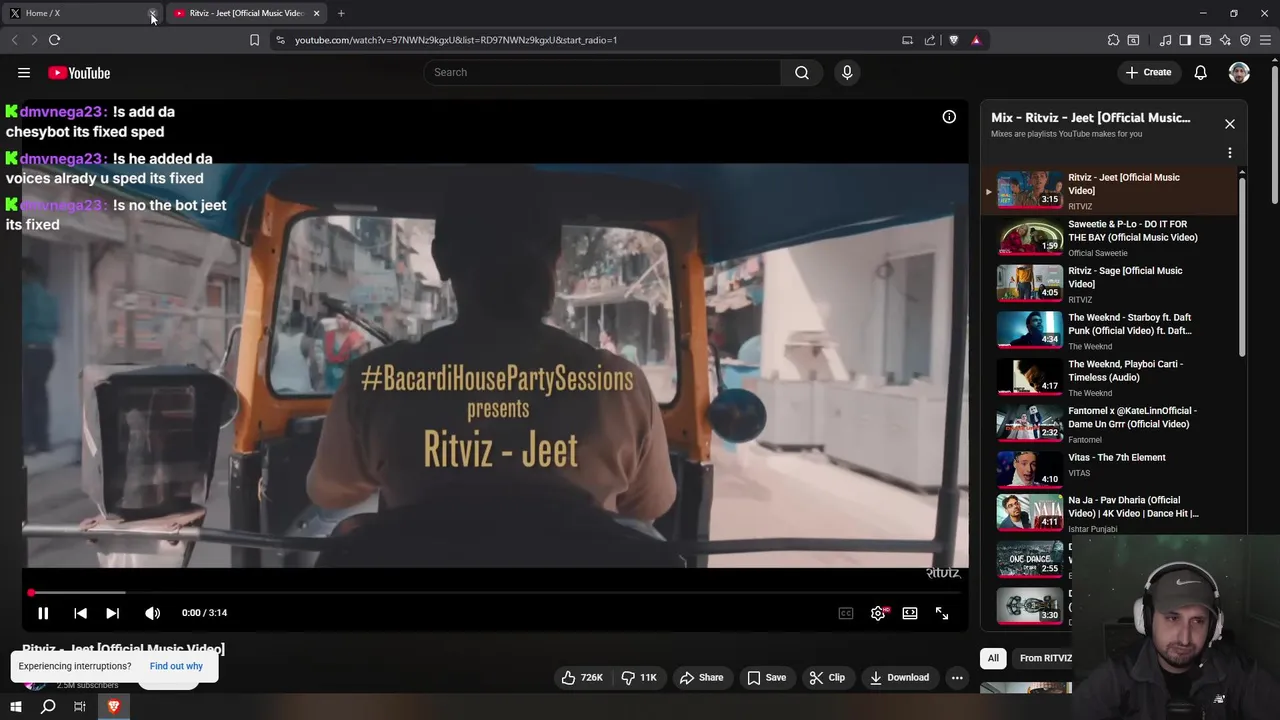Switch to Home / X tab
Screen dimensions: 1280x720
80,13
